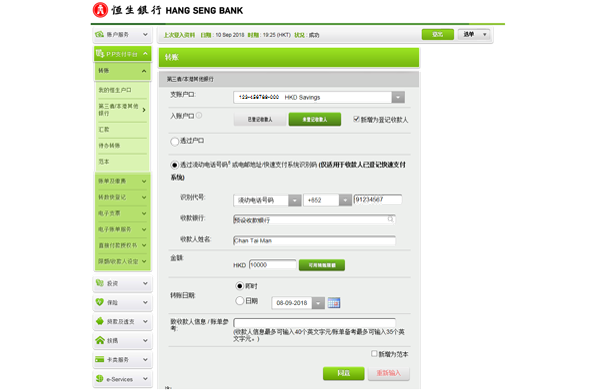Click the 投资 sidebar icon
Screen dimensions: 600x390
pos(99,283)
